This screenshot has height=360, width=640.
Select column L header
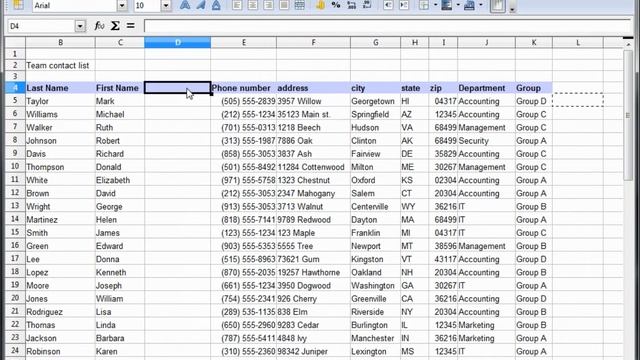click(x=578, y=42)
